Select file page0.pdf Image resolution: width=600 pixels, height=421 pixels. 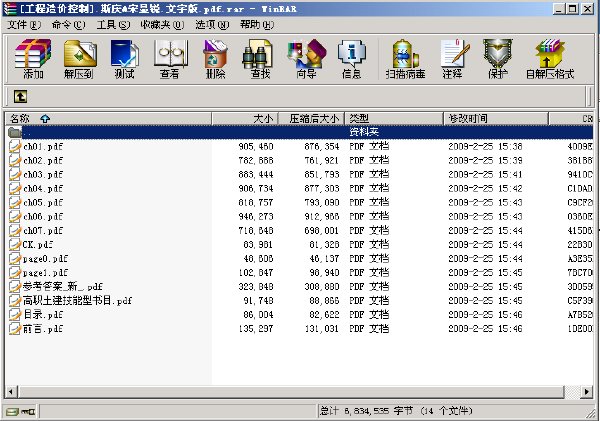pyautogui.click(x=45, y=259)
